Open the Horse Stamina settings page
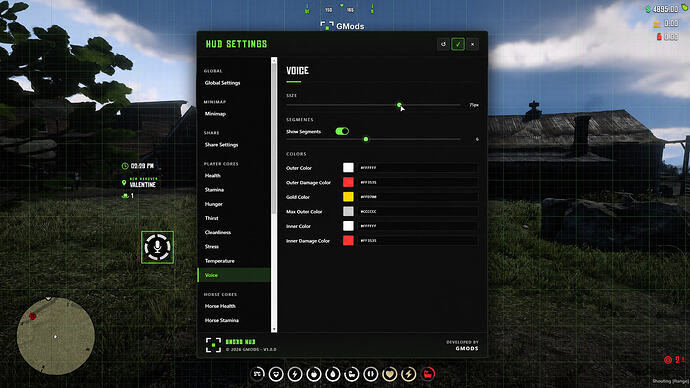 tap(222, 320)
